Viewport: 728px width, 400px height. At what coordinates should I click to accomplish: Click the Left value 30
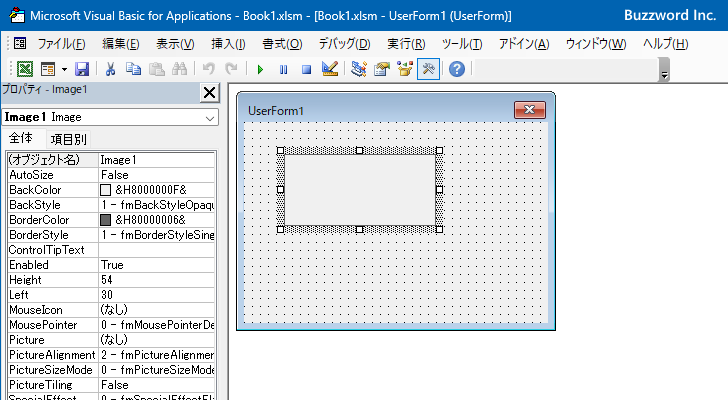coord(156,295)
